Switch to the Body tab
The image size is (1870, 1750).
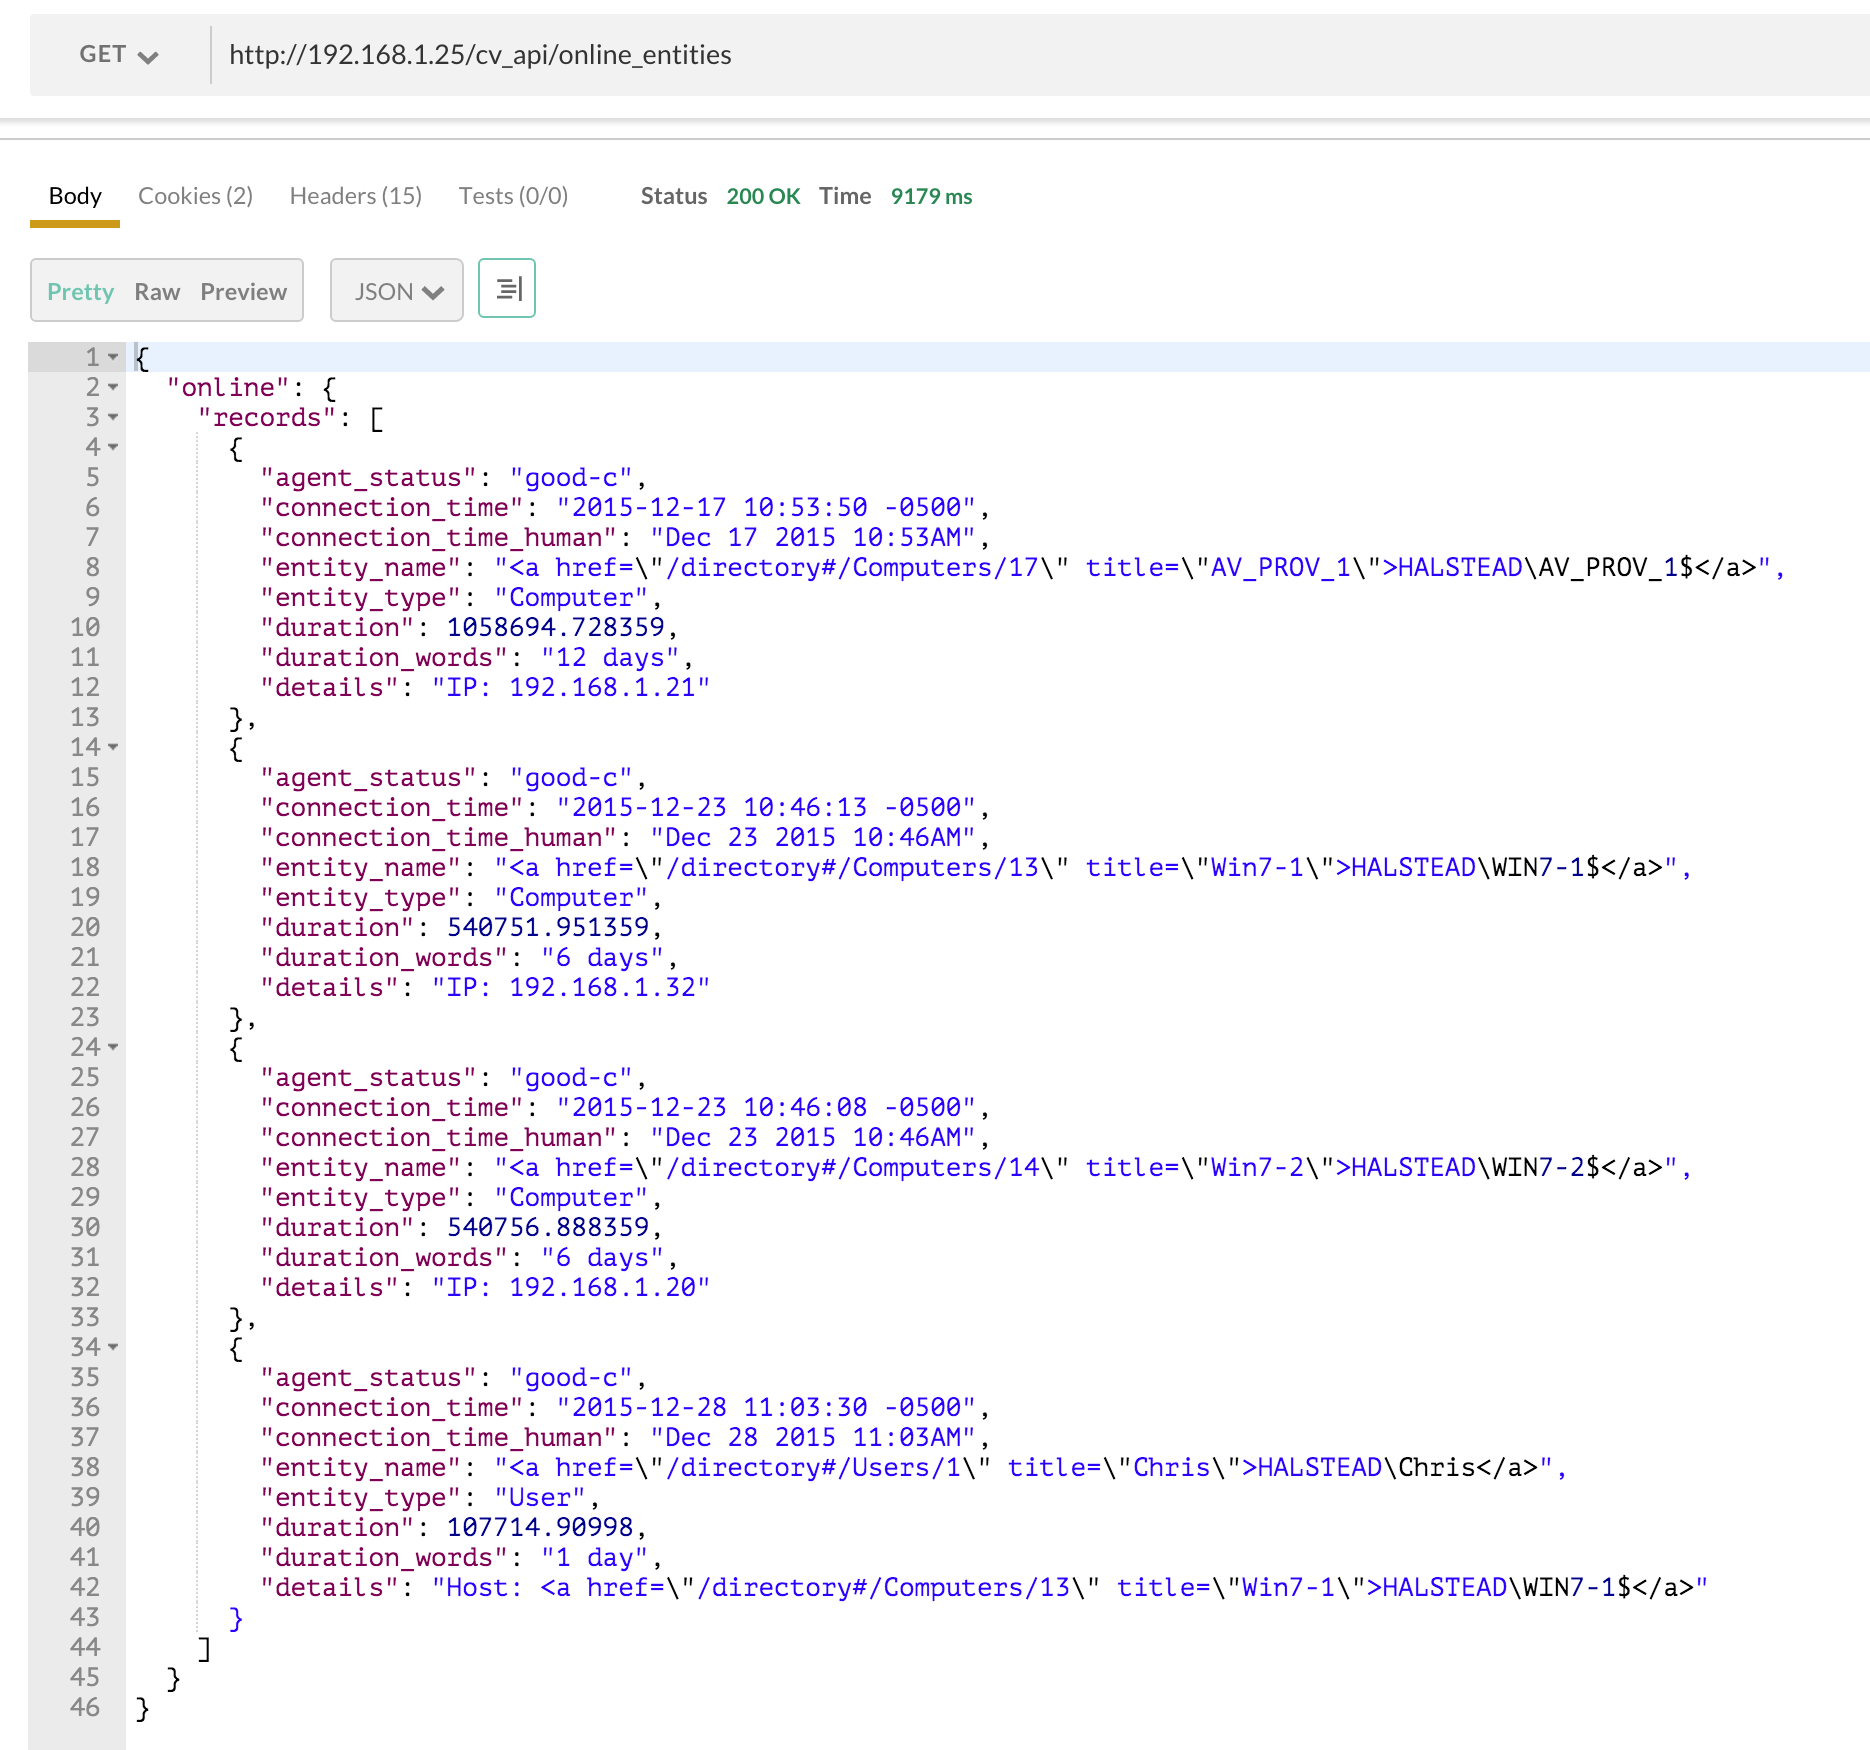click(x=75, y=196)
